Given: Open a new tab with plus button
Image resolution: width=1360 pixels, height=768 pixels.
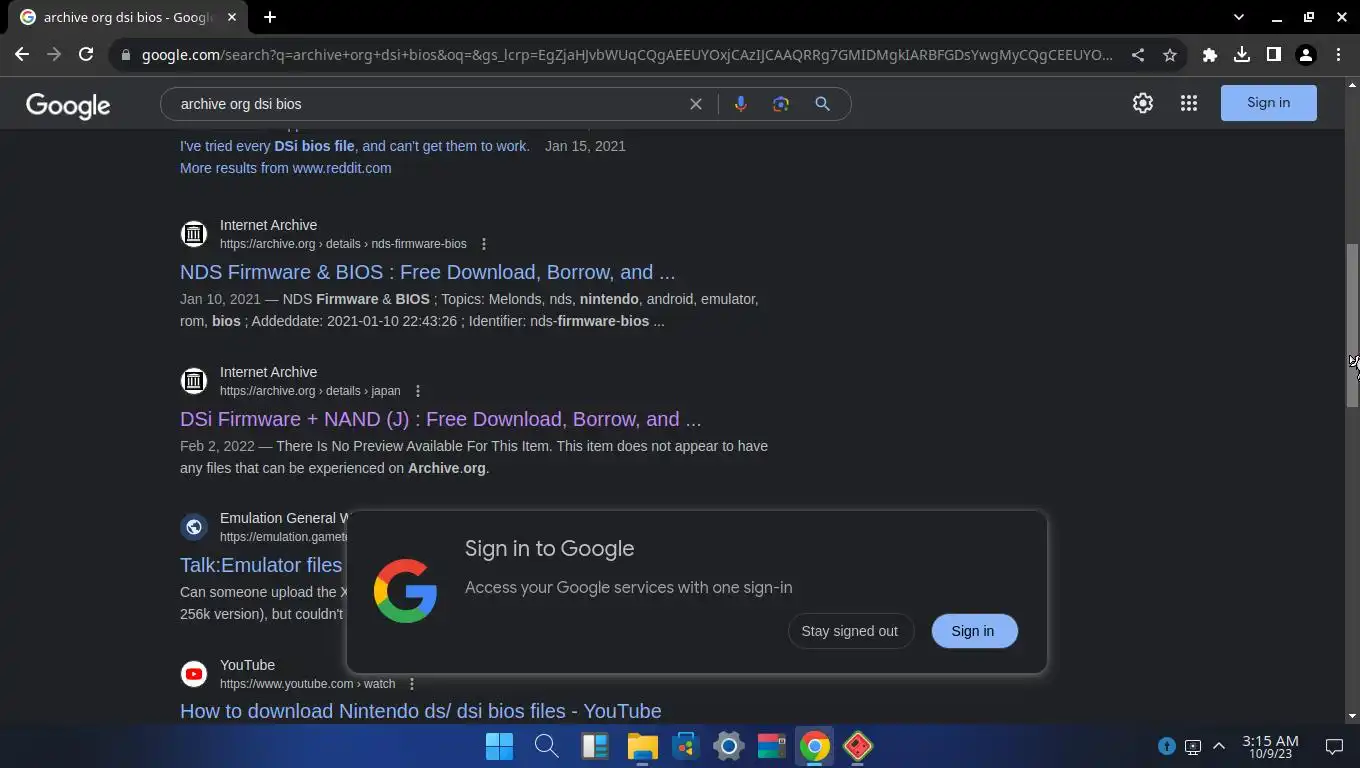Looking at the screenshot, I should pyautogui.click(x=270, y=17).
